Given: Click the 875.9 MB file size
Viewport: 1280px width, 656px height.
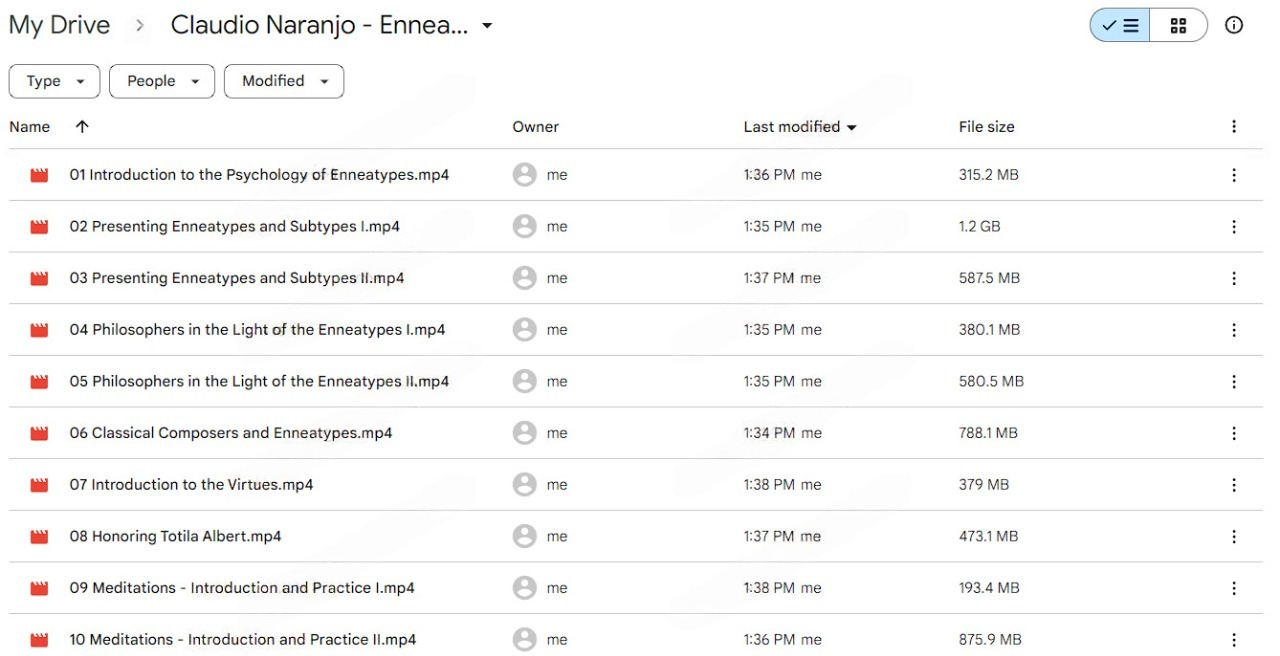Looking at the screenshot, I should (x=990, y=640).
